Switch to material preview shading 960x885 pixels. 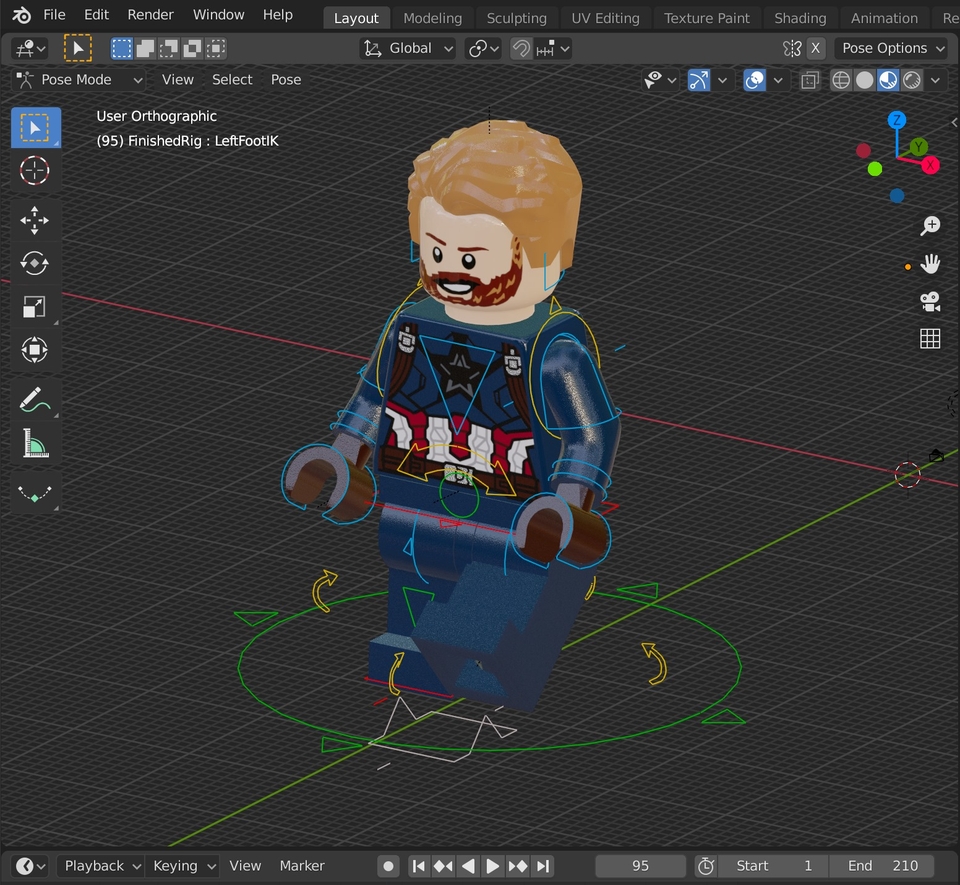tap(888, 80)
